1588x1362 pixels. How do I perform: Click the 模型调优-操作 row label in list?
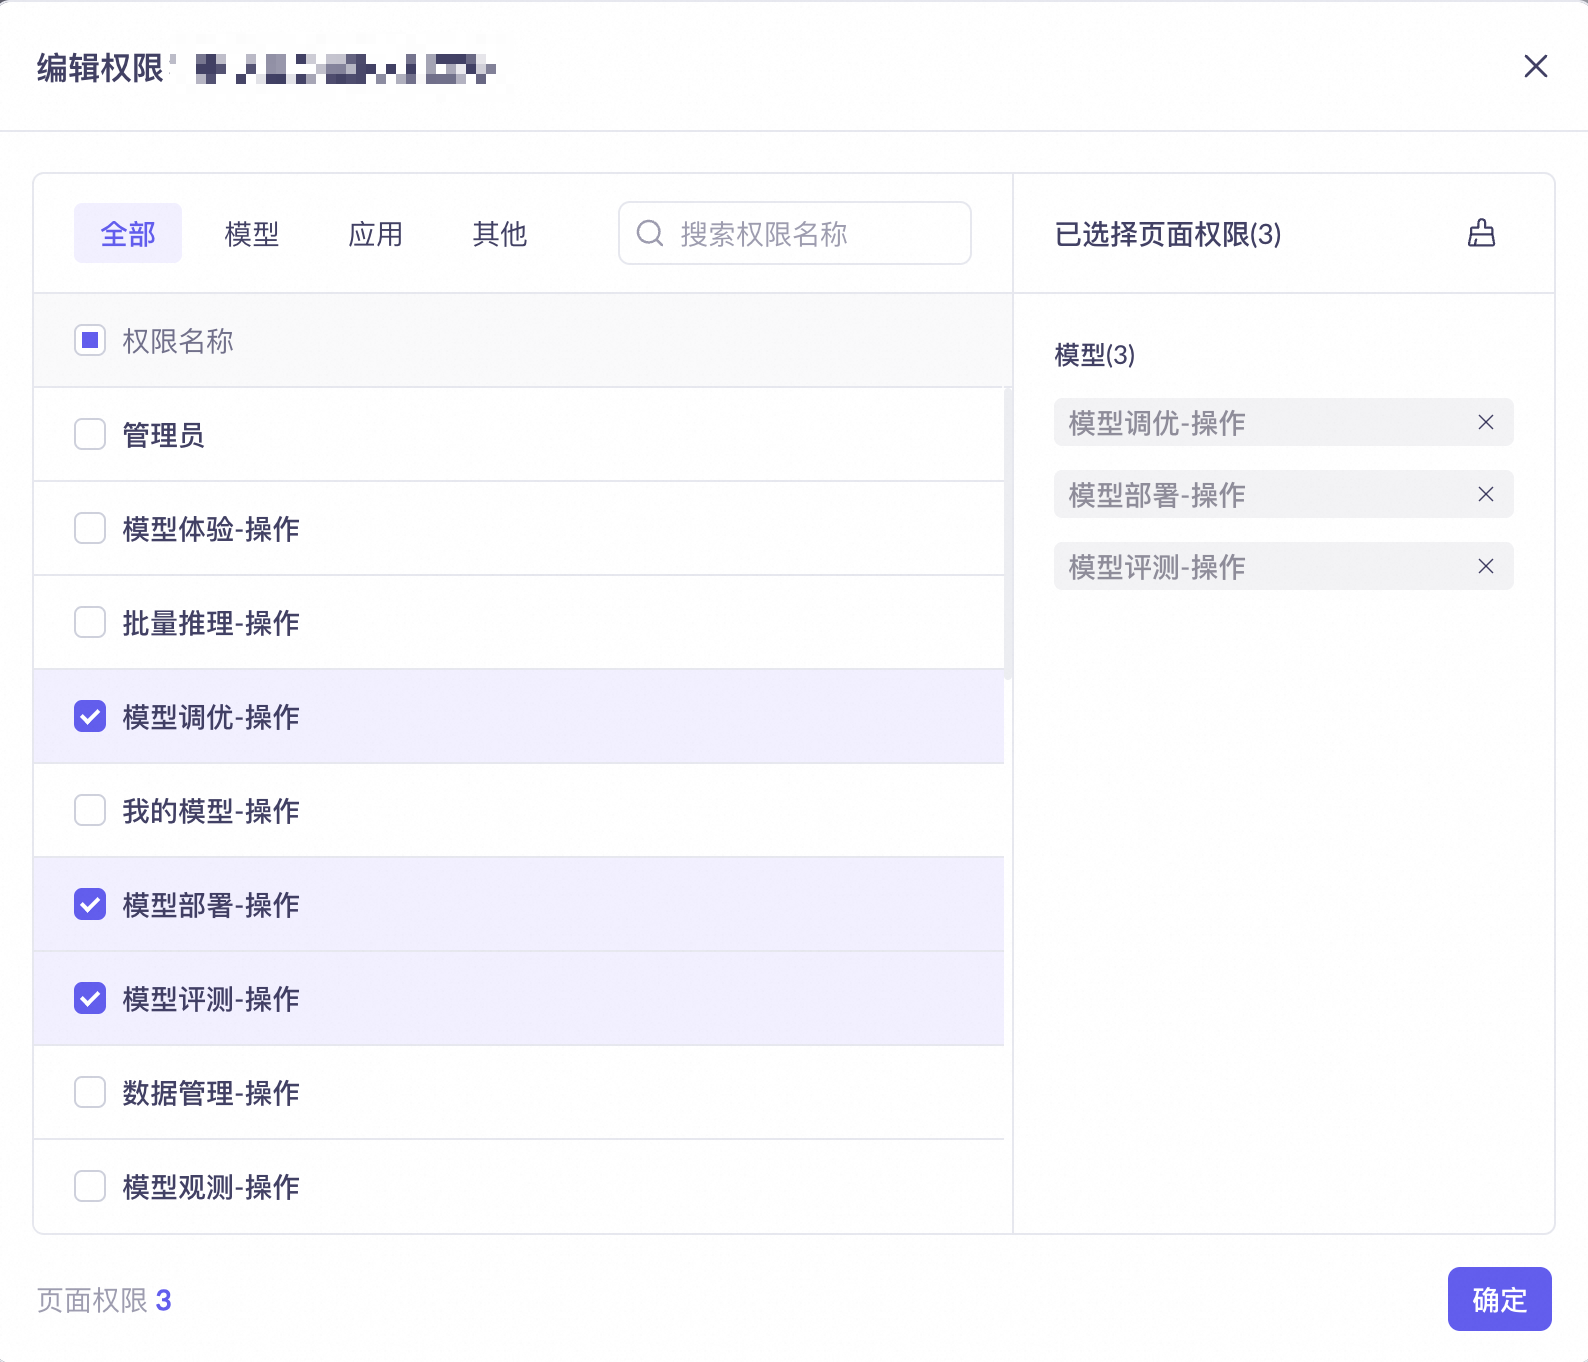click(x=211, y=717)
